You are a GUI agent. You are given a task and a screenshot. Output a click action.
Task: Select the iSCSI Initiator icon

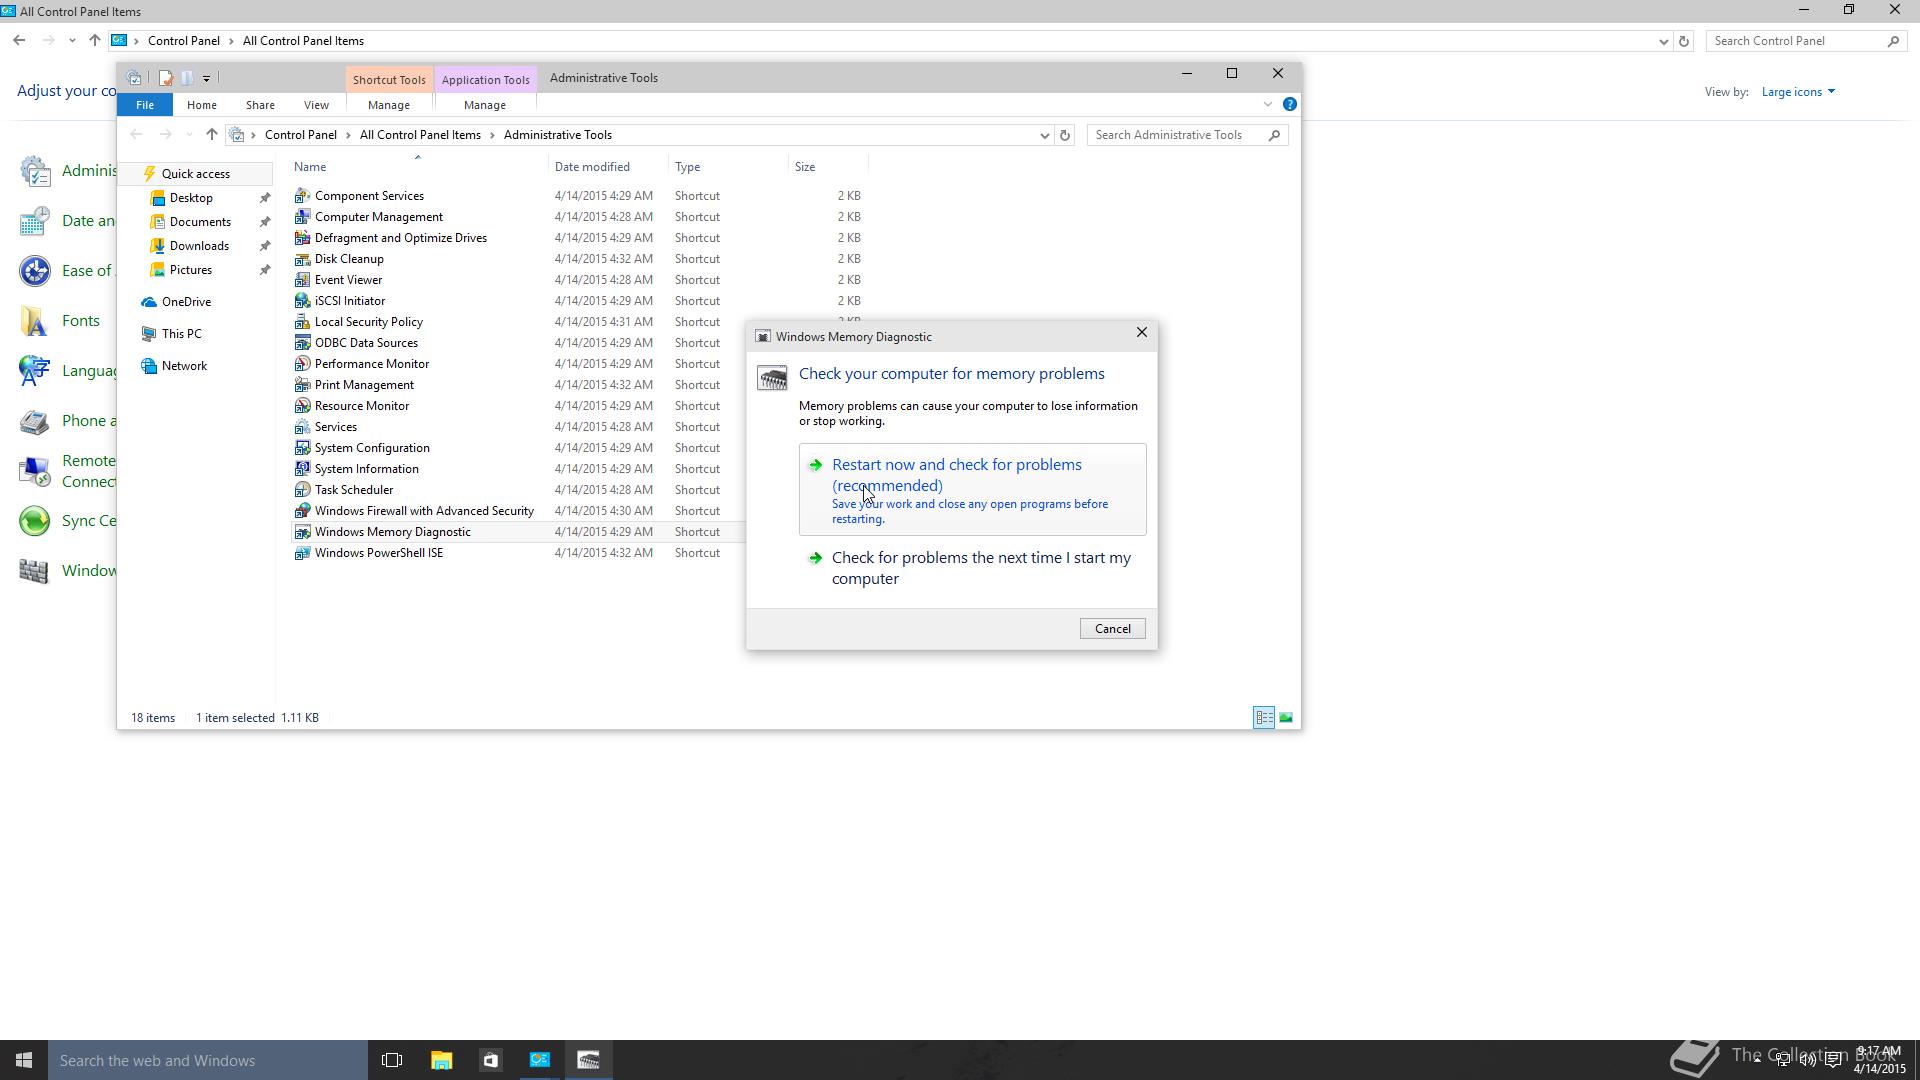click(302, 301)
